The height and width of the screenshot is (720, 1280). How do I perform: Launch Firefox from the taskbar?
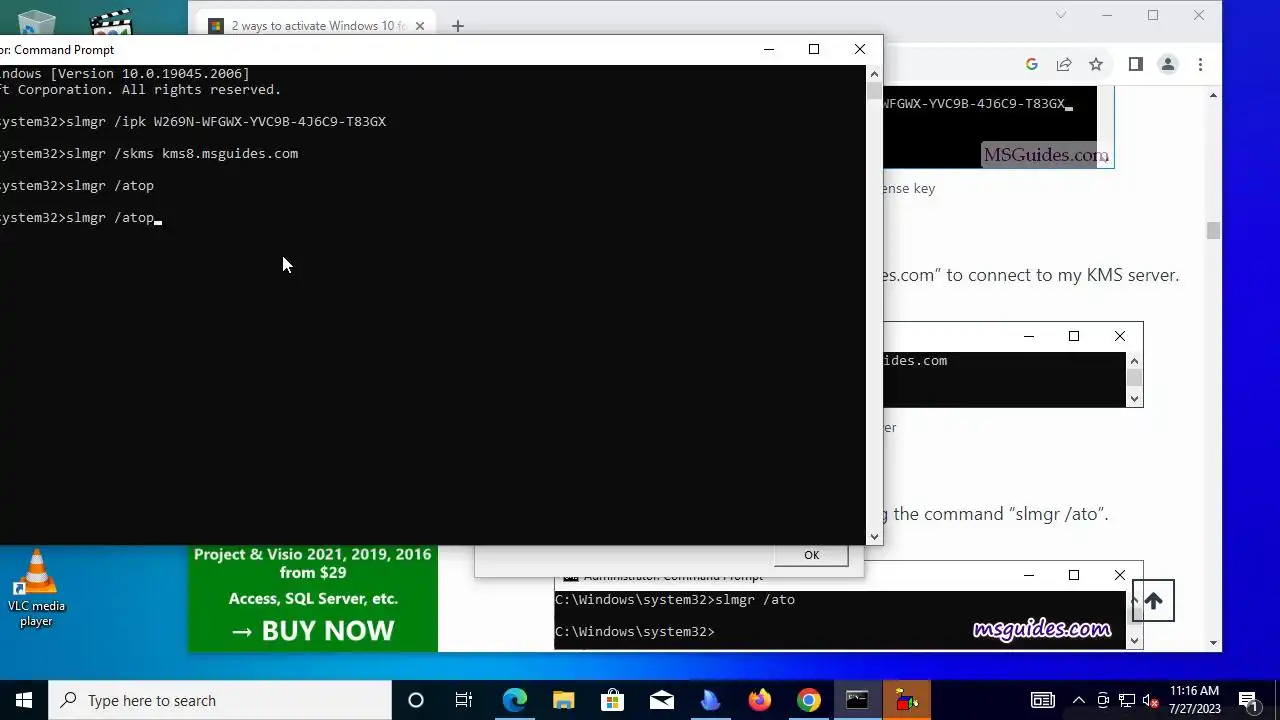[x=759, y=700]
